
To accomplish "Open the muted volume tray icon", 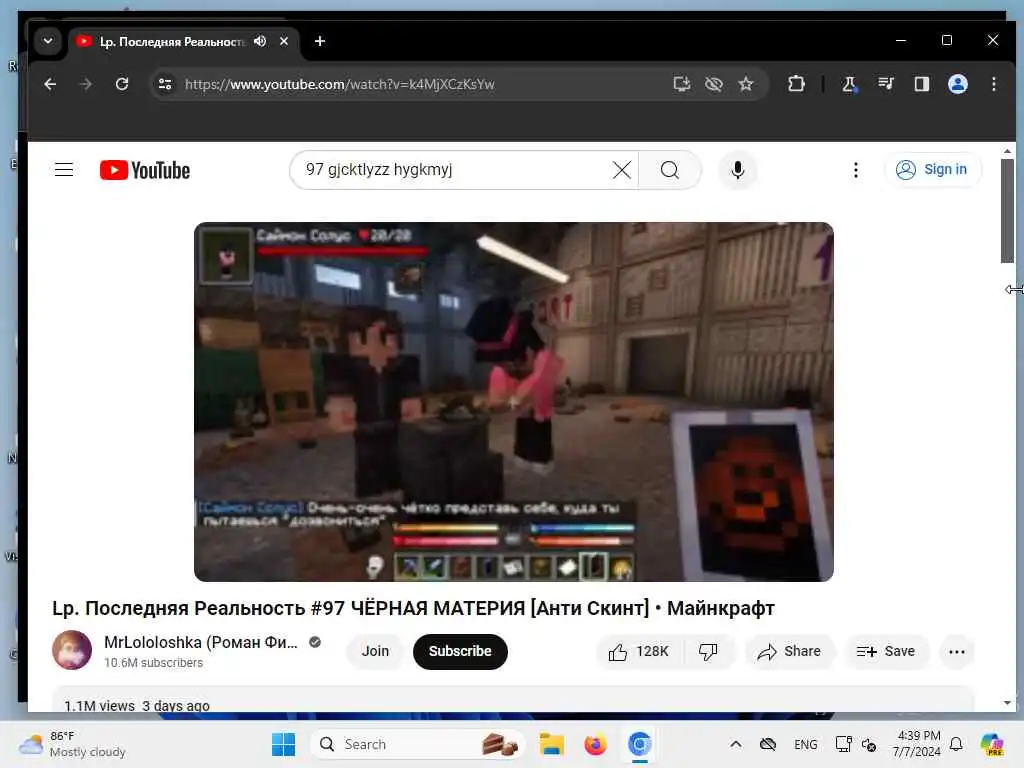I will 869,744.
